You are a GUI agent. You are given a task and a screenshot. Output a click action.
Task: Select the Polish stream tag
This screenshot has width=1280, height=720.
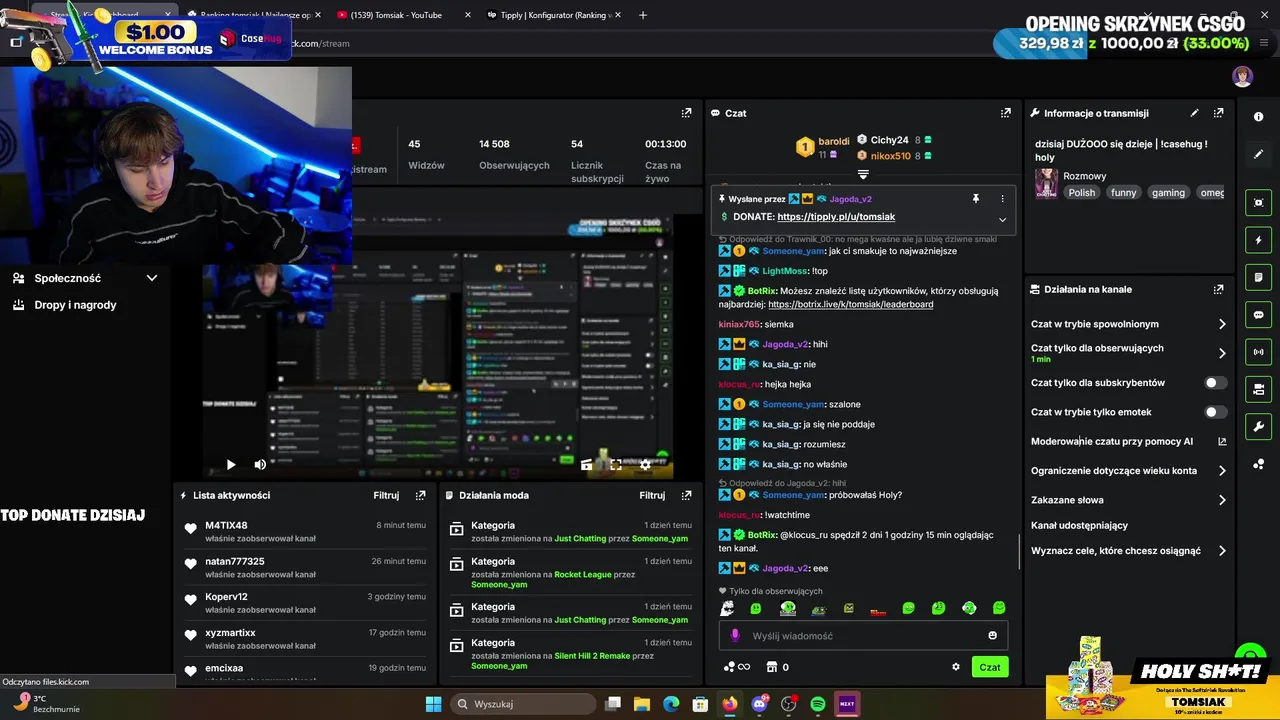point(1082,193)
